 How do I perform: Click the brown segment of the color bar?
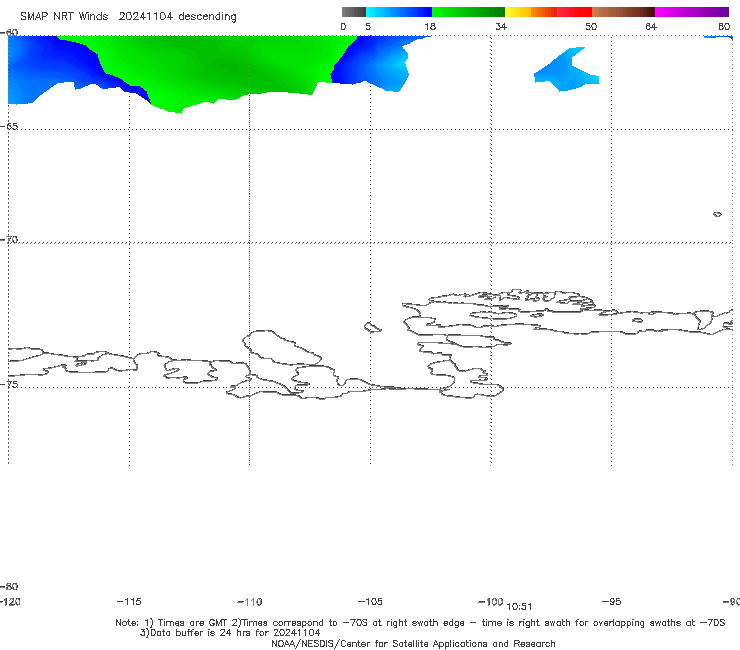point(623,12)
